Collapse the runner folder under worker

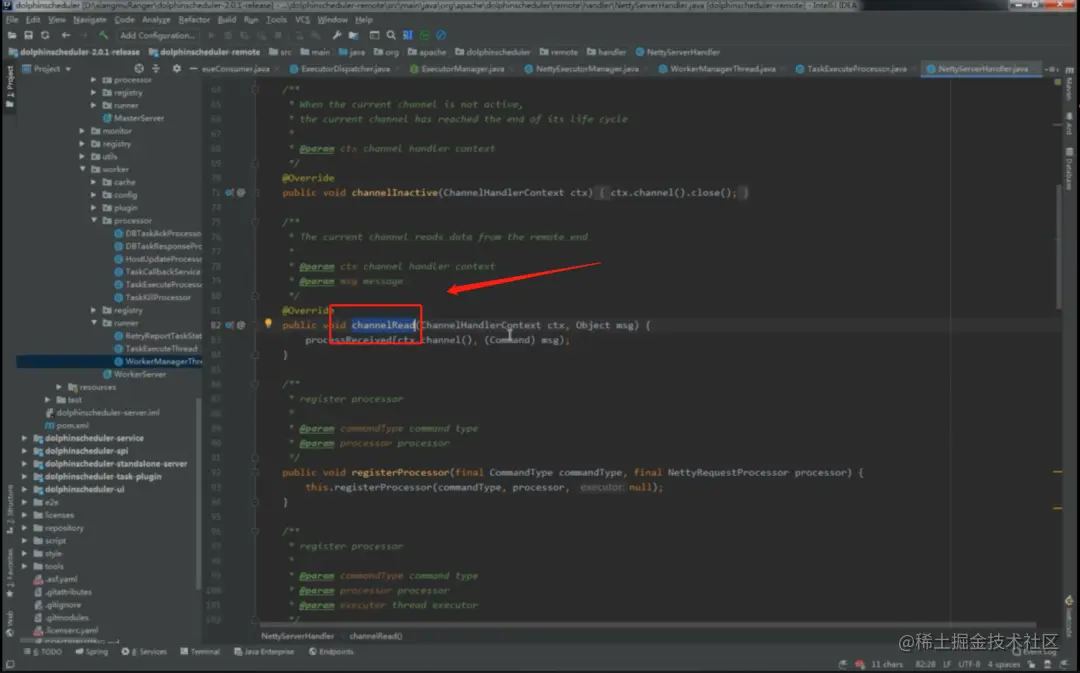(x=94, y=323)
